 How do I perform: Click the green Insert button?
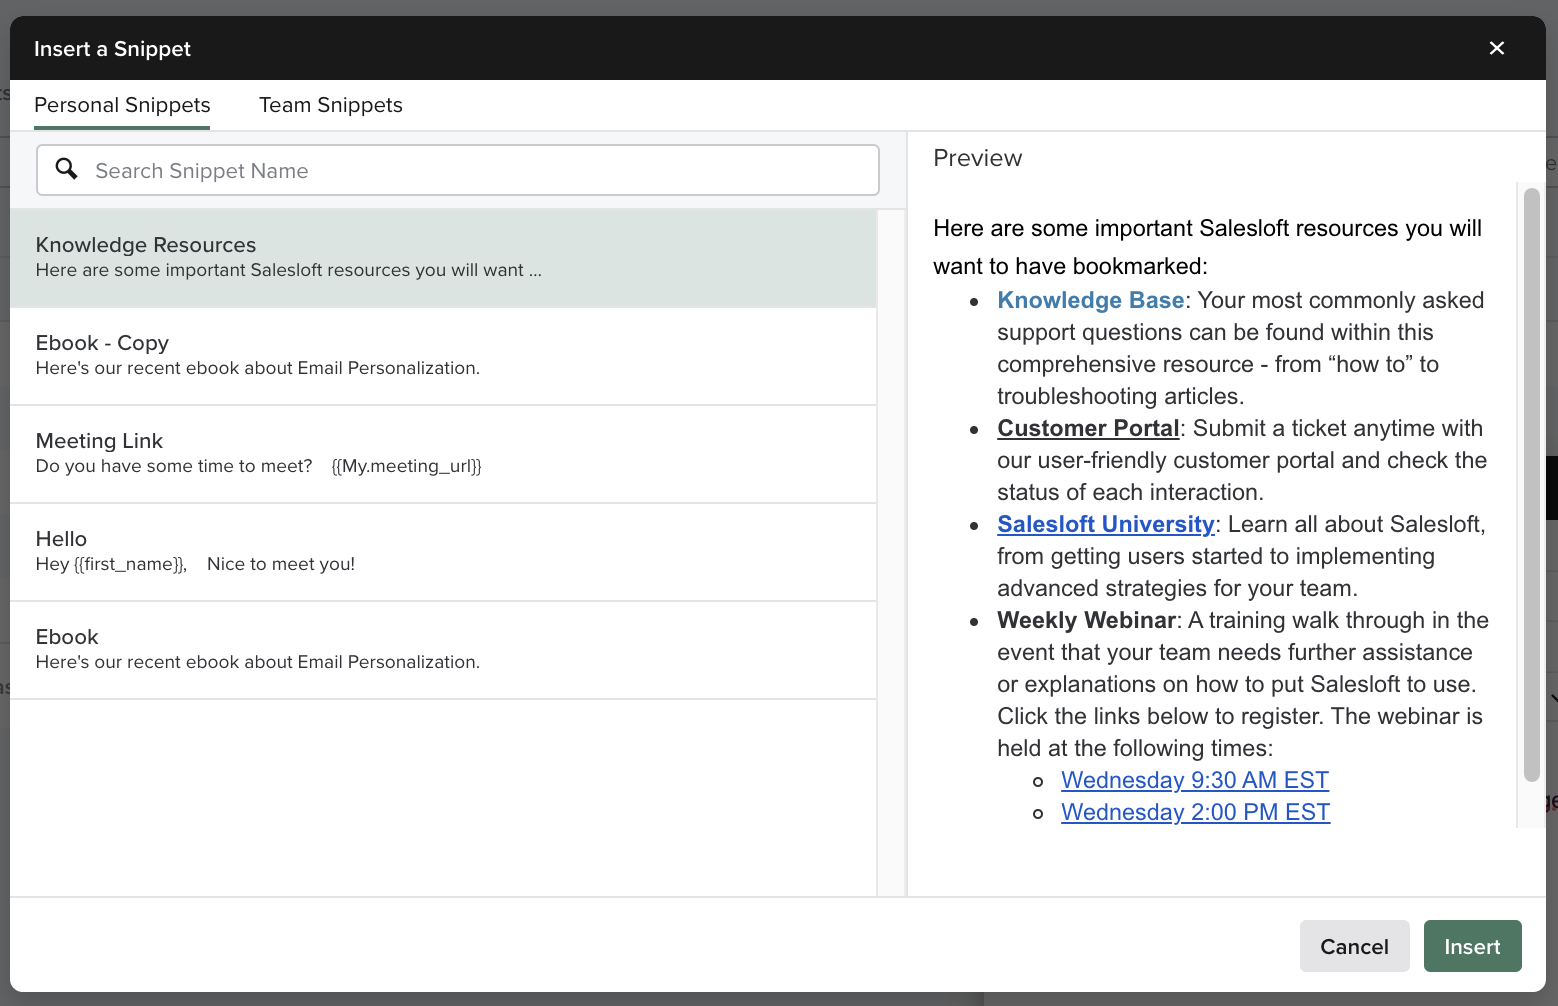(1472, 947)
